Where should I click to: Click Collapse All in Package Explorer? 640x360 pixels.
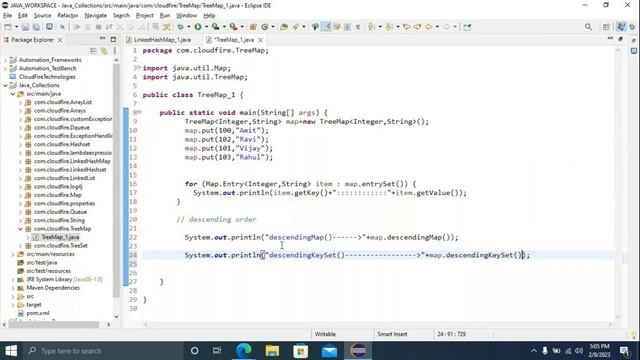click(93, 51)
